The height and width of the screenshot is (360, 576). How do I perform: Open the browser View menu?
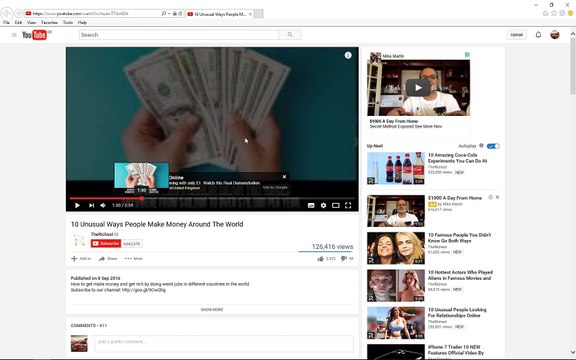(x=32, y=22)
